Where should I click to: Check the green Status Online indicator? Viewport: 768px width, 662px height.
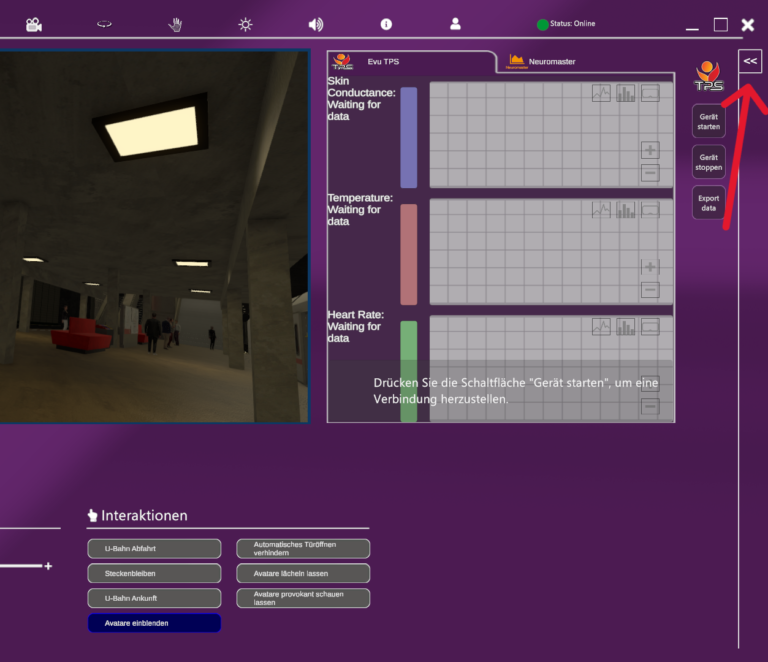(542, 24)
